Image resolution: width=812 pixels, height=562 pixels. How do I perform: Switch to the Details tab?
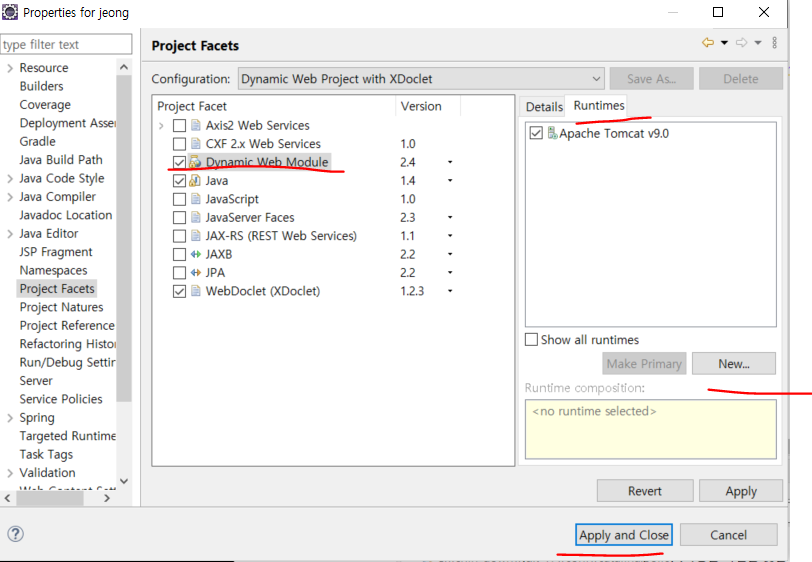point(544,107)
